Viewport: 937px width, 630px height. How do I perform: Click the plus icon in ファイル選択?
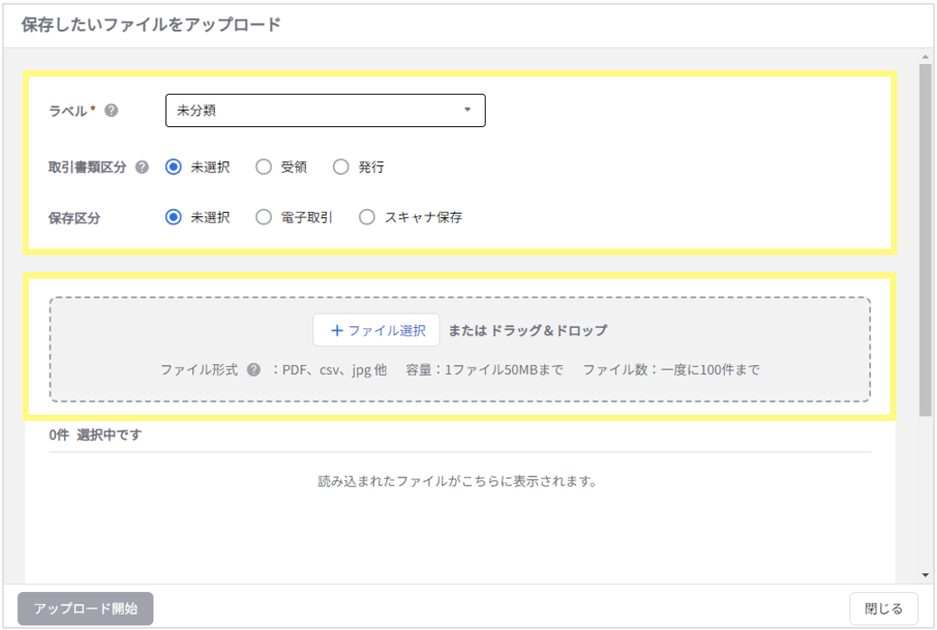337,331
